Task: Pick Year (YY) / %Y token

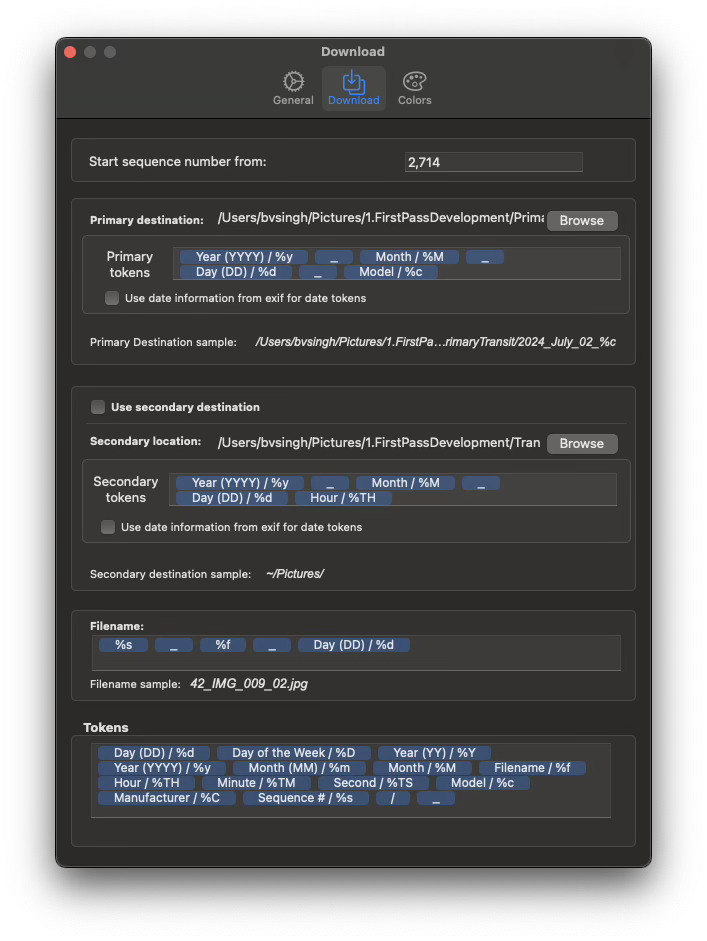Action: pos(435,753)
